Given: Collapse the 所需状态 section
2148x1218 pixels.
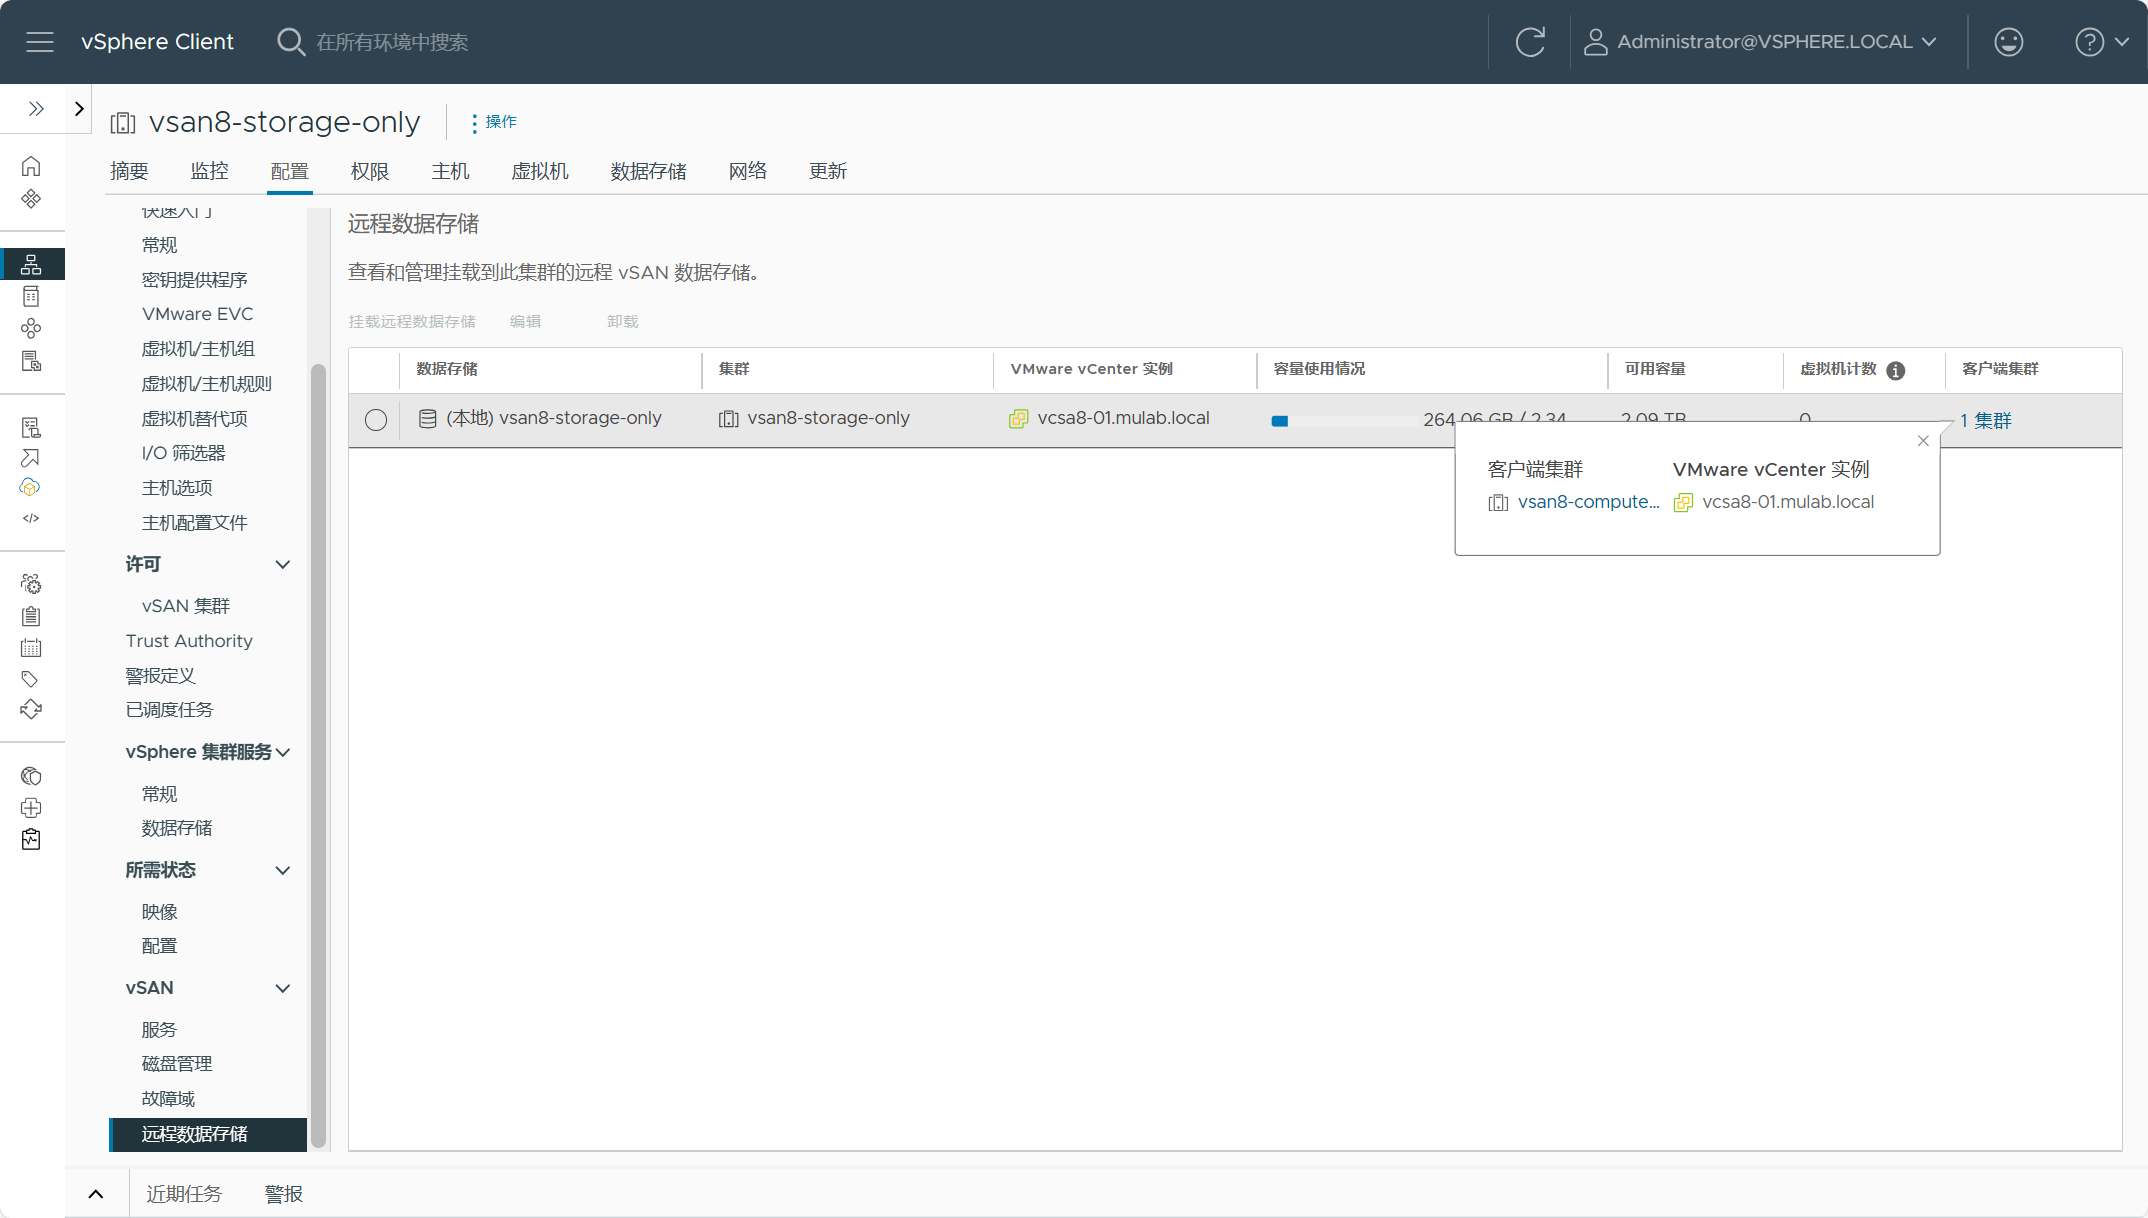Looking at the screenshot, I should tap(283, 871).
